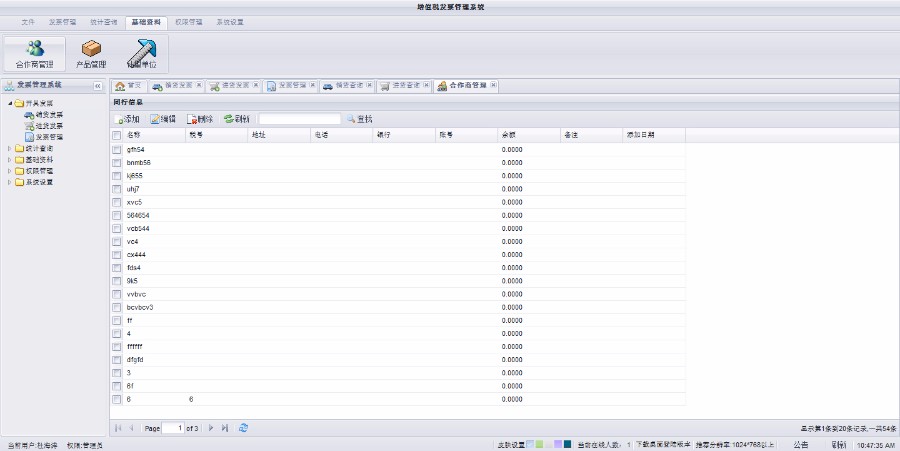The height and width of the screenshot is (451, 900).
Task: Go to last page of the grid
Action: (x=224, y=428)
